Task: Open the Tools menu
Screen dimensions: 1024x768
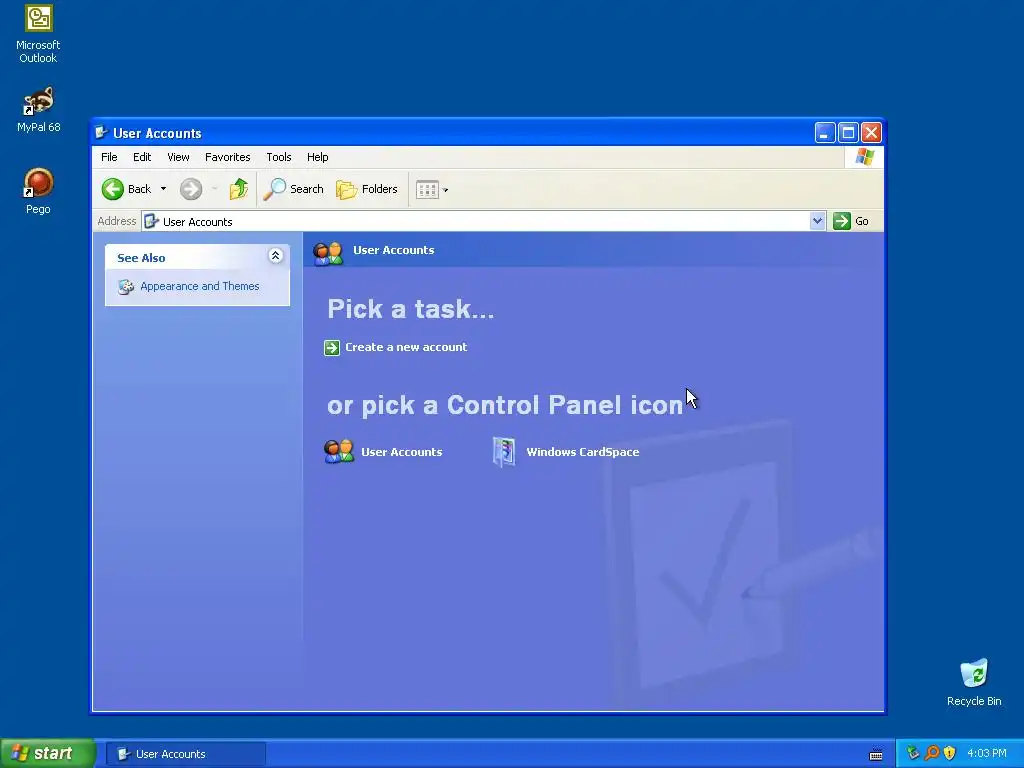Action: [279, 157]
